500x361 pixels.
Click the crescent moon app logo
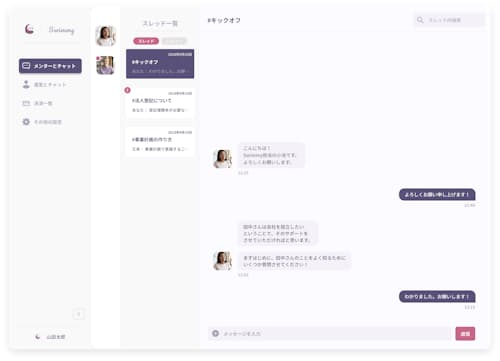[x=30, y=29]
